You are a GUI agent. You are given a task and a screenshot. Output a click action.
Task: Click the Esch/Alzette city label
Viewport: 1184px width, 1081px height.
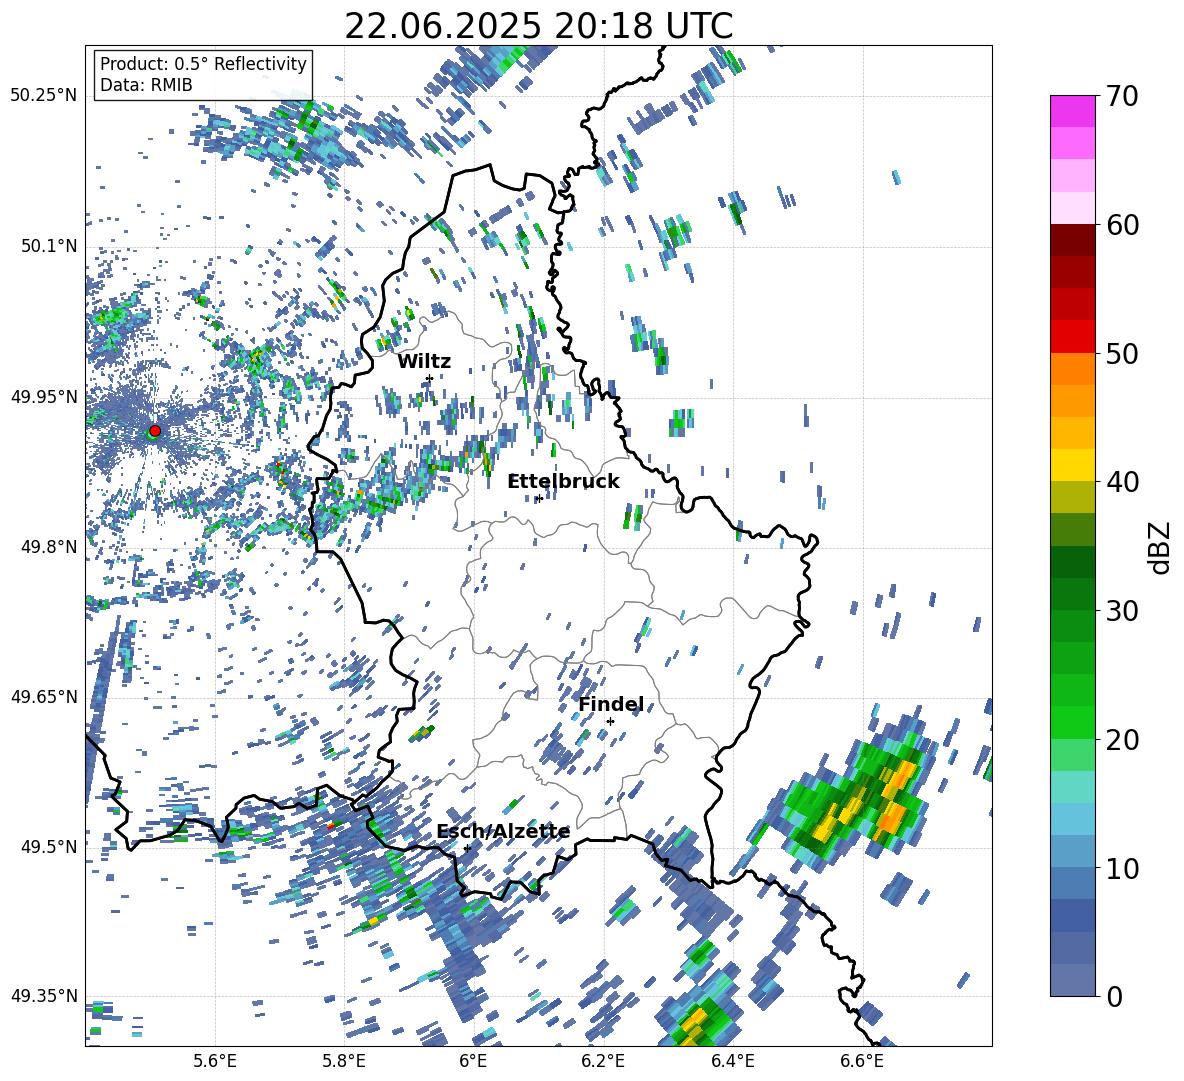click(x=503, y=832)
